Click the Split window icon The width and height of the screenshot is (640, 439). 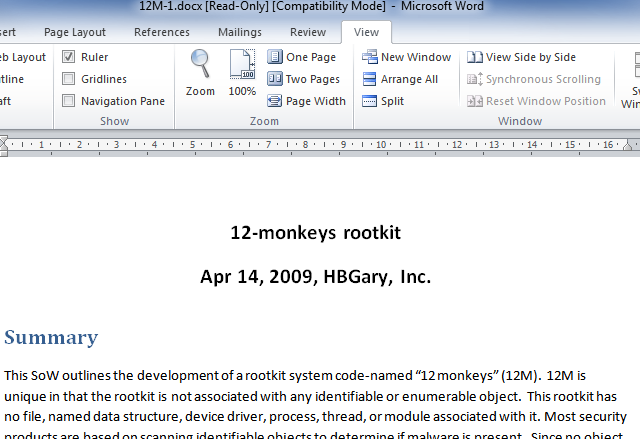coord(369,101)
